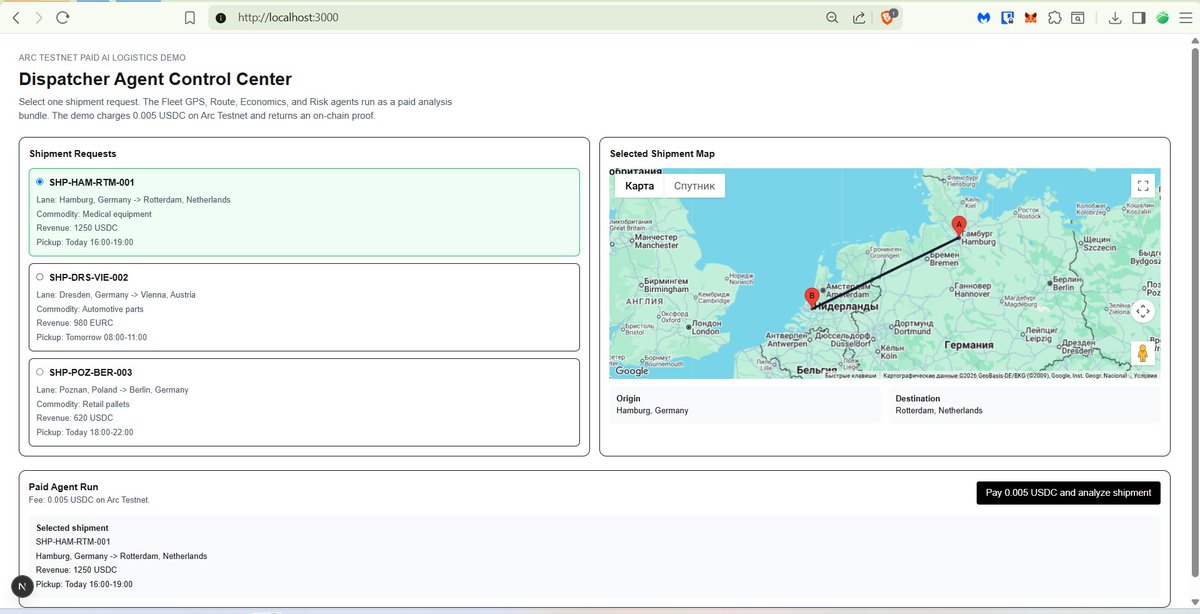This screenshot has height=614, width=1200.
Task: Switch the map to Спутник satellite view
Action: pos(694,186)
